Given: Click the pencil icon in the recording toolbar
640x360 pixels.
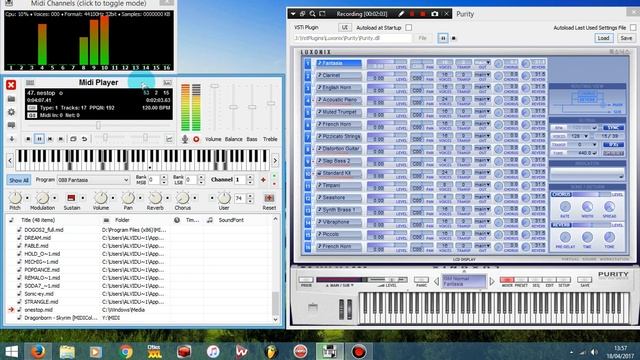Looking at the screenshot, I should [401, 14].
